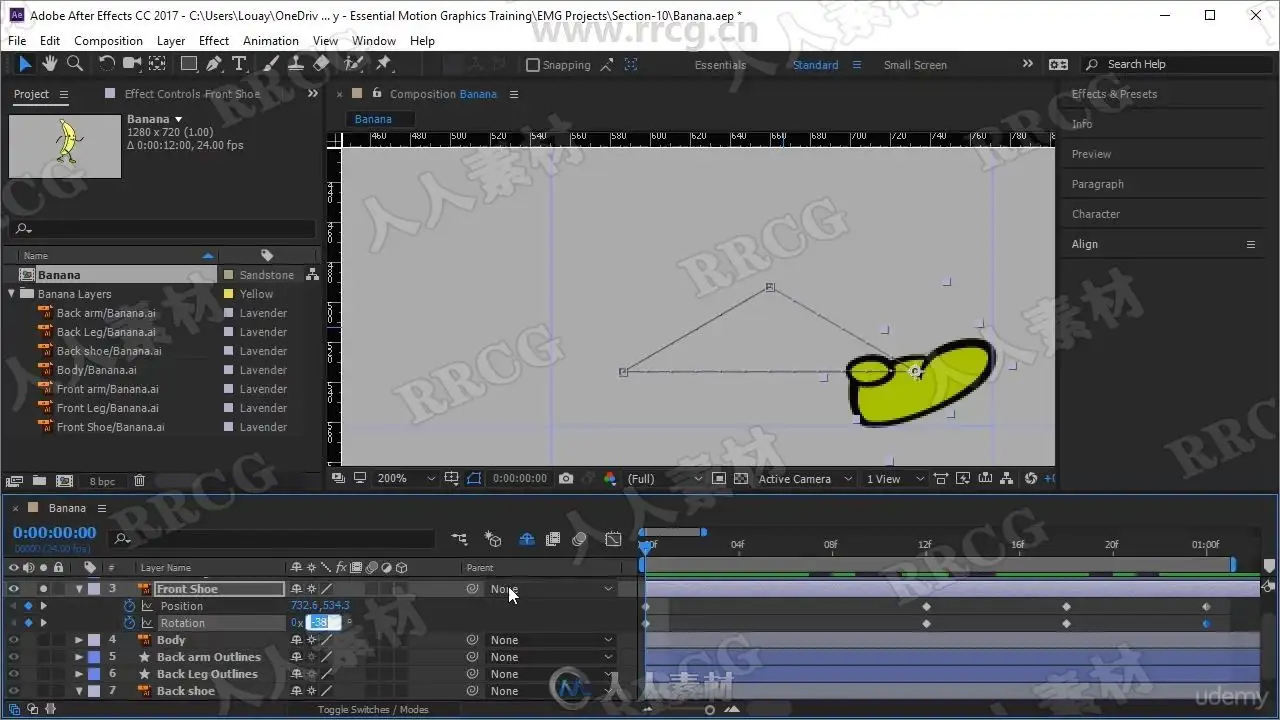Open the Composition menu

tap(108, 41)
